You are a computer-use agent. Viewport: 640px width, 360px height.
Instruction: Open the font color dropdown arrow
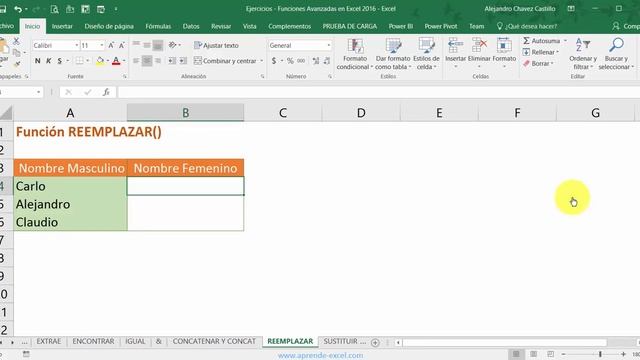point(124,61)
